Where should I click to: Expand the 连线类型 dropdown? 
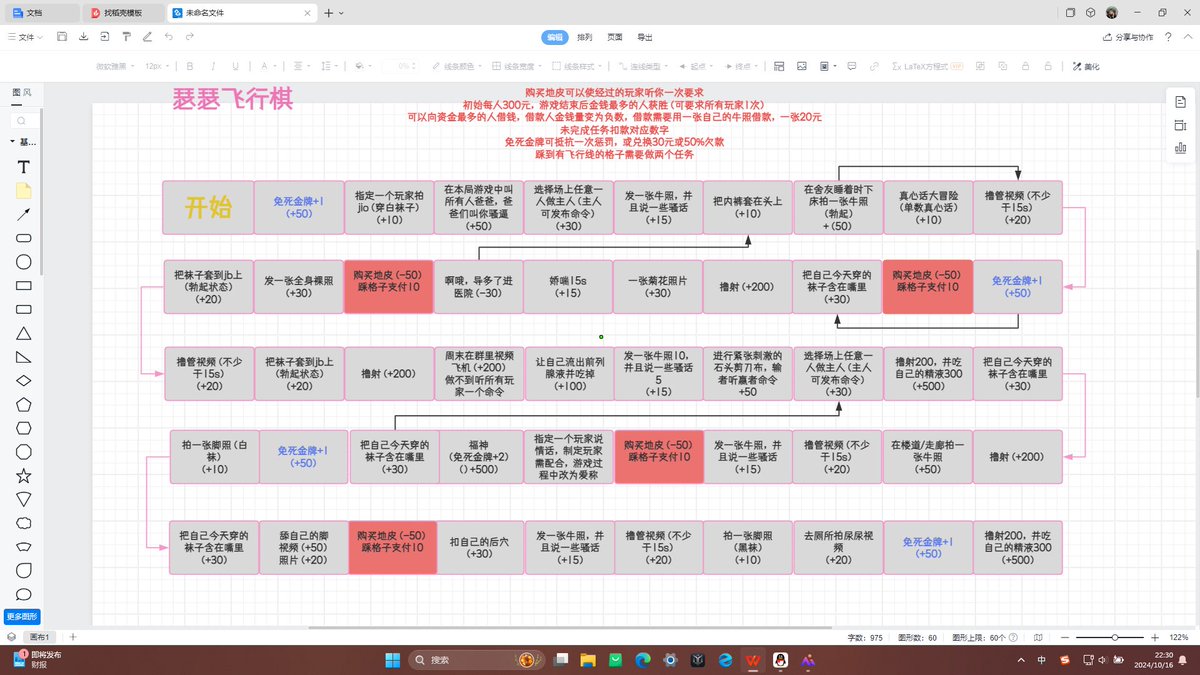(x=643, y=66)
